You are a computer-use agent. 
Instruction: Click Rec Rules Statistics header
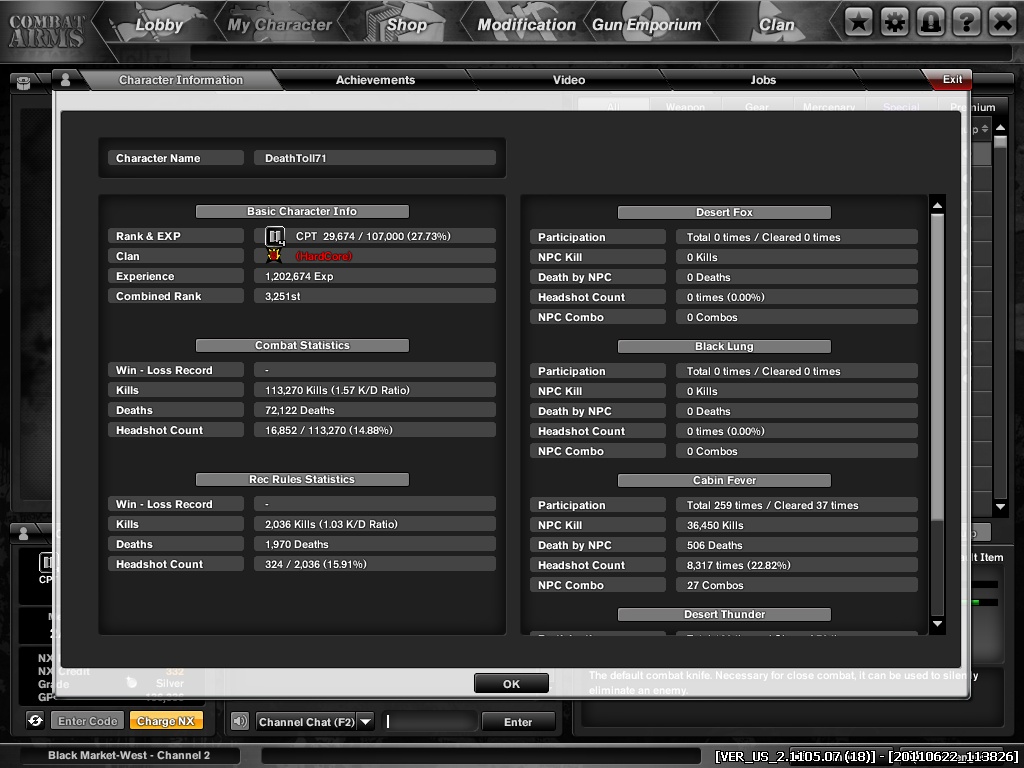click(x=302, y=479)
